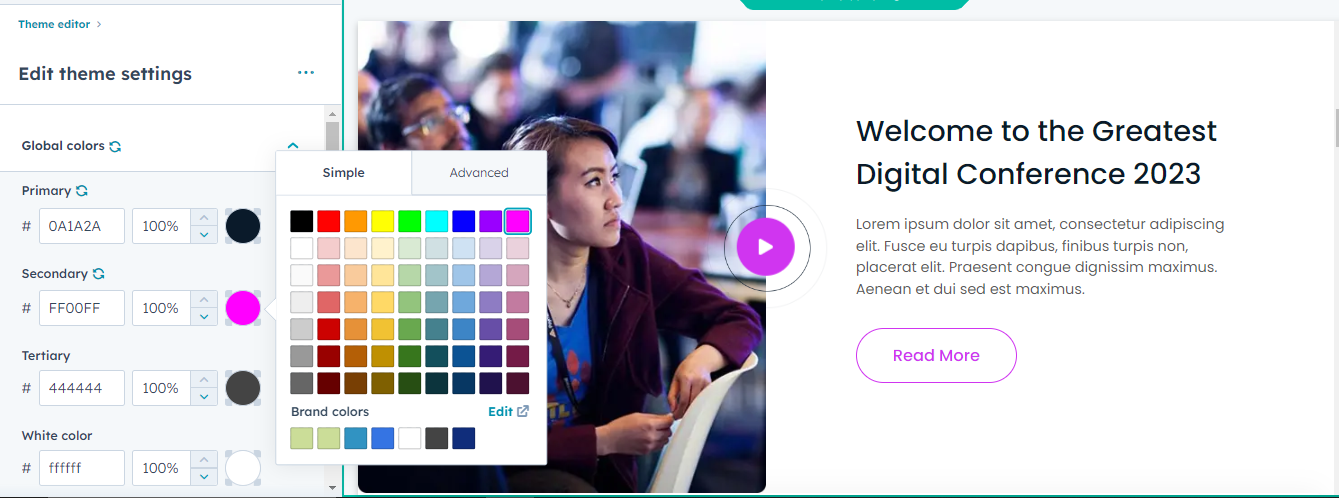
Task: Expand the Theme editor breadcrumb arrow
Action: [x=98, y=24]
